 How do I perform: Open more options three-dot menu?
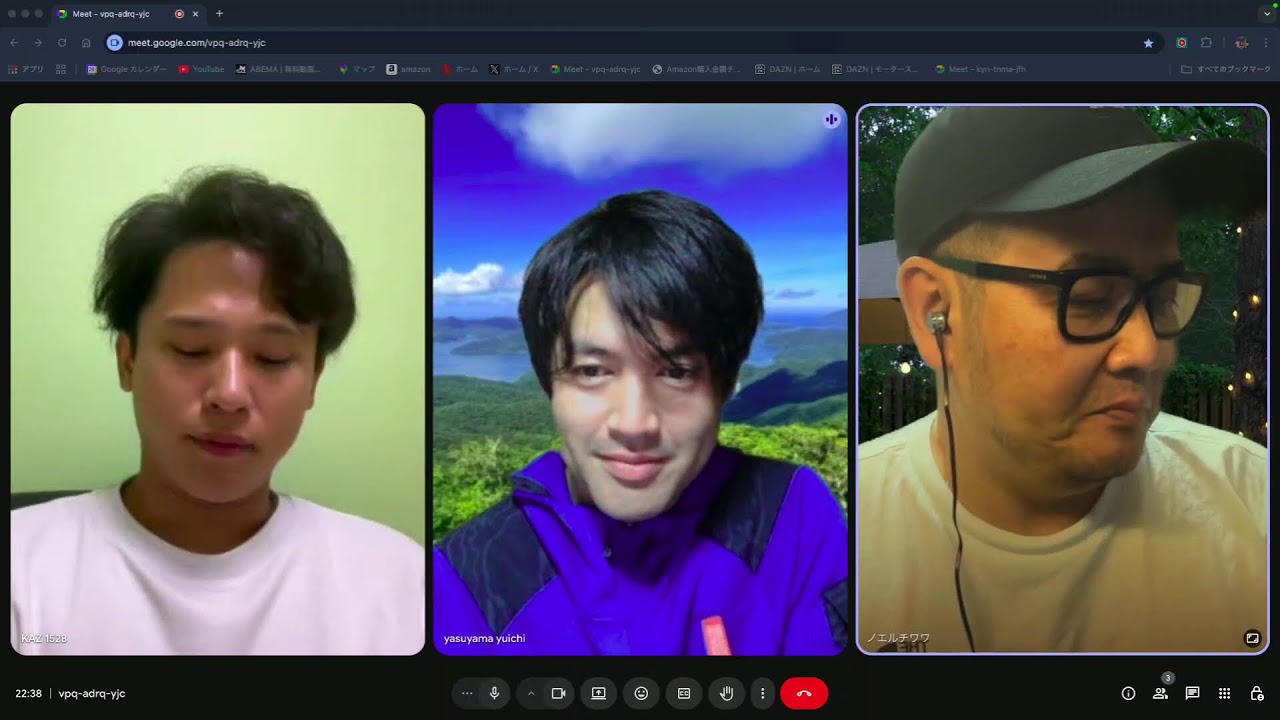click(x=762, y=693)
